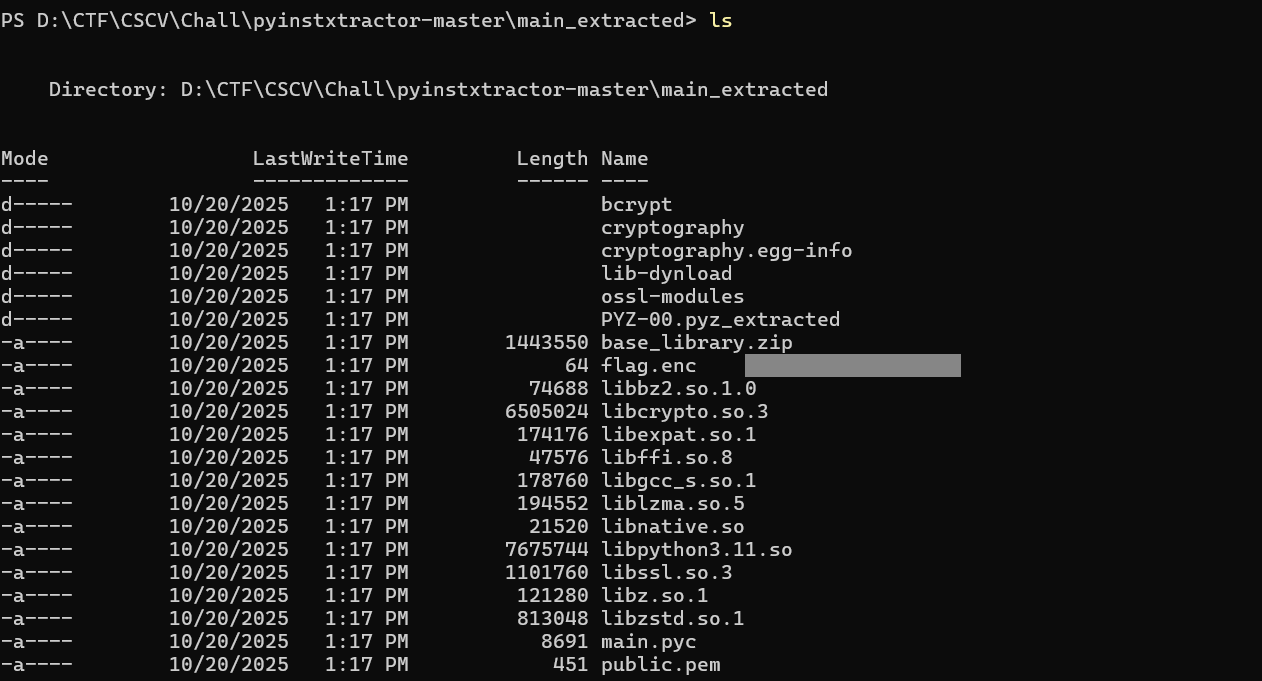Viewport: 1262px width, 681px height.
Task: Click the public.pem file name
Action: pos(660,665)
